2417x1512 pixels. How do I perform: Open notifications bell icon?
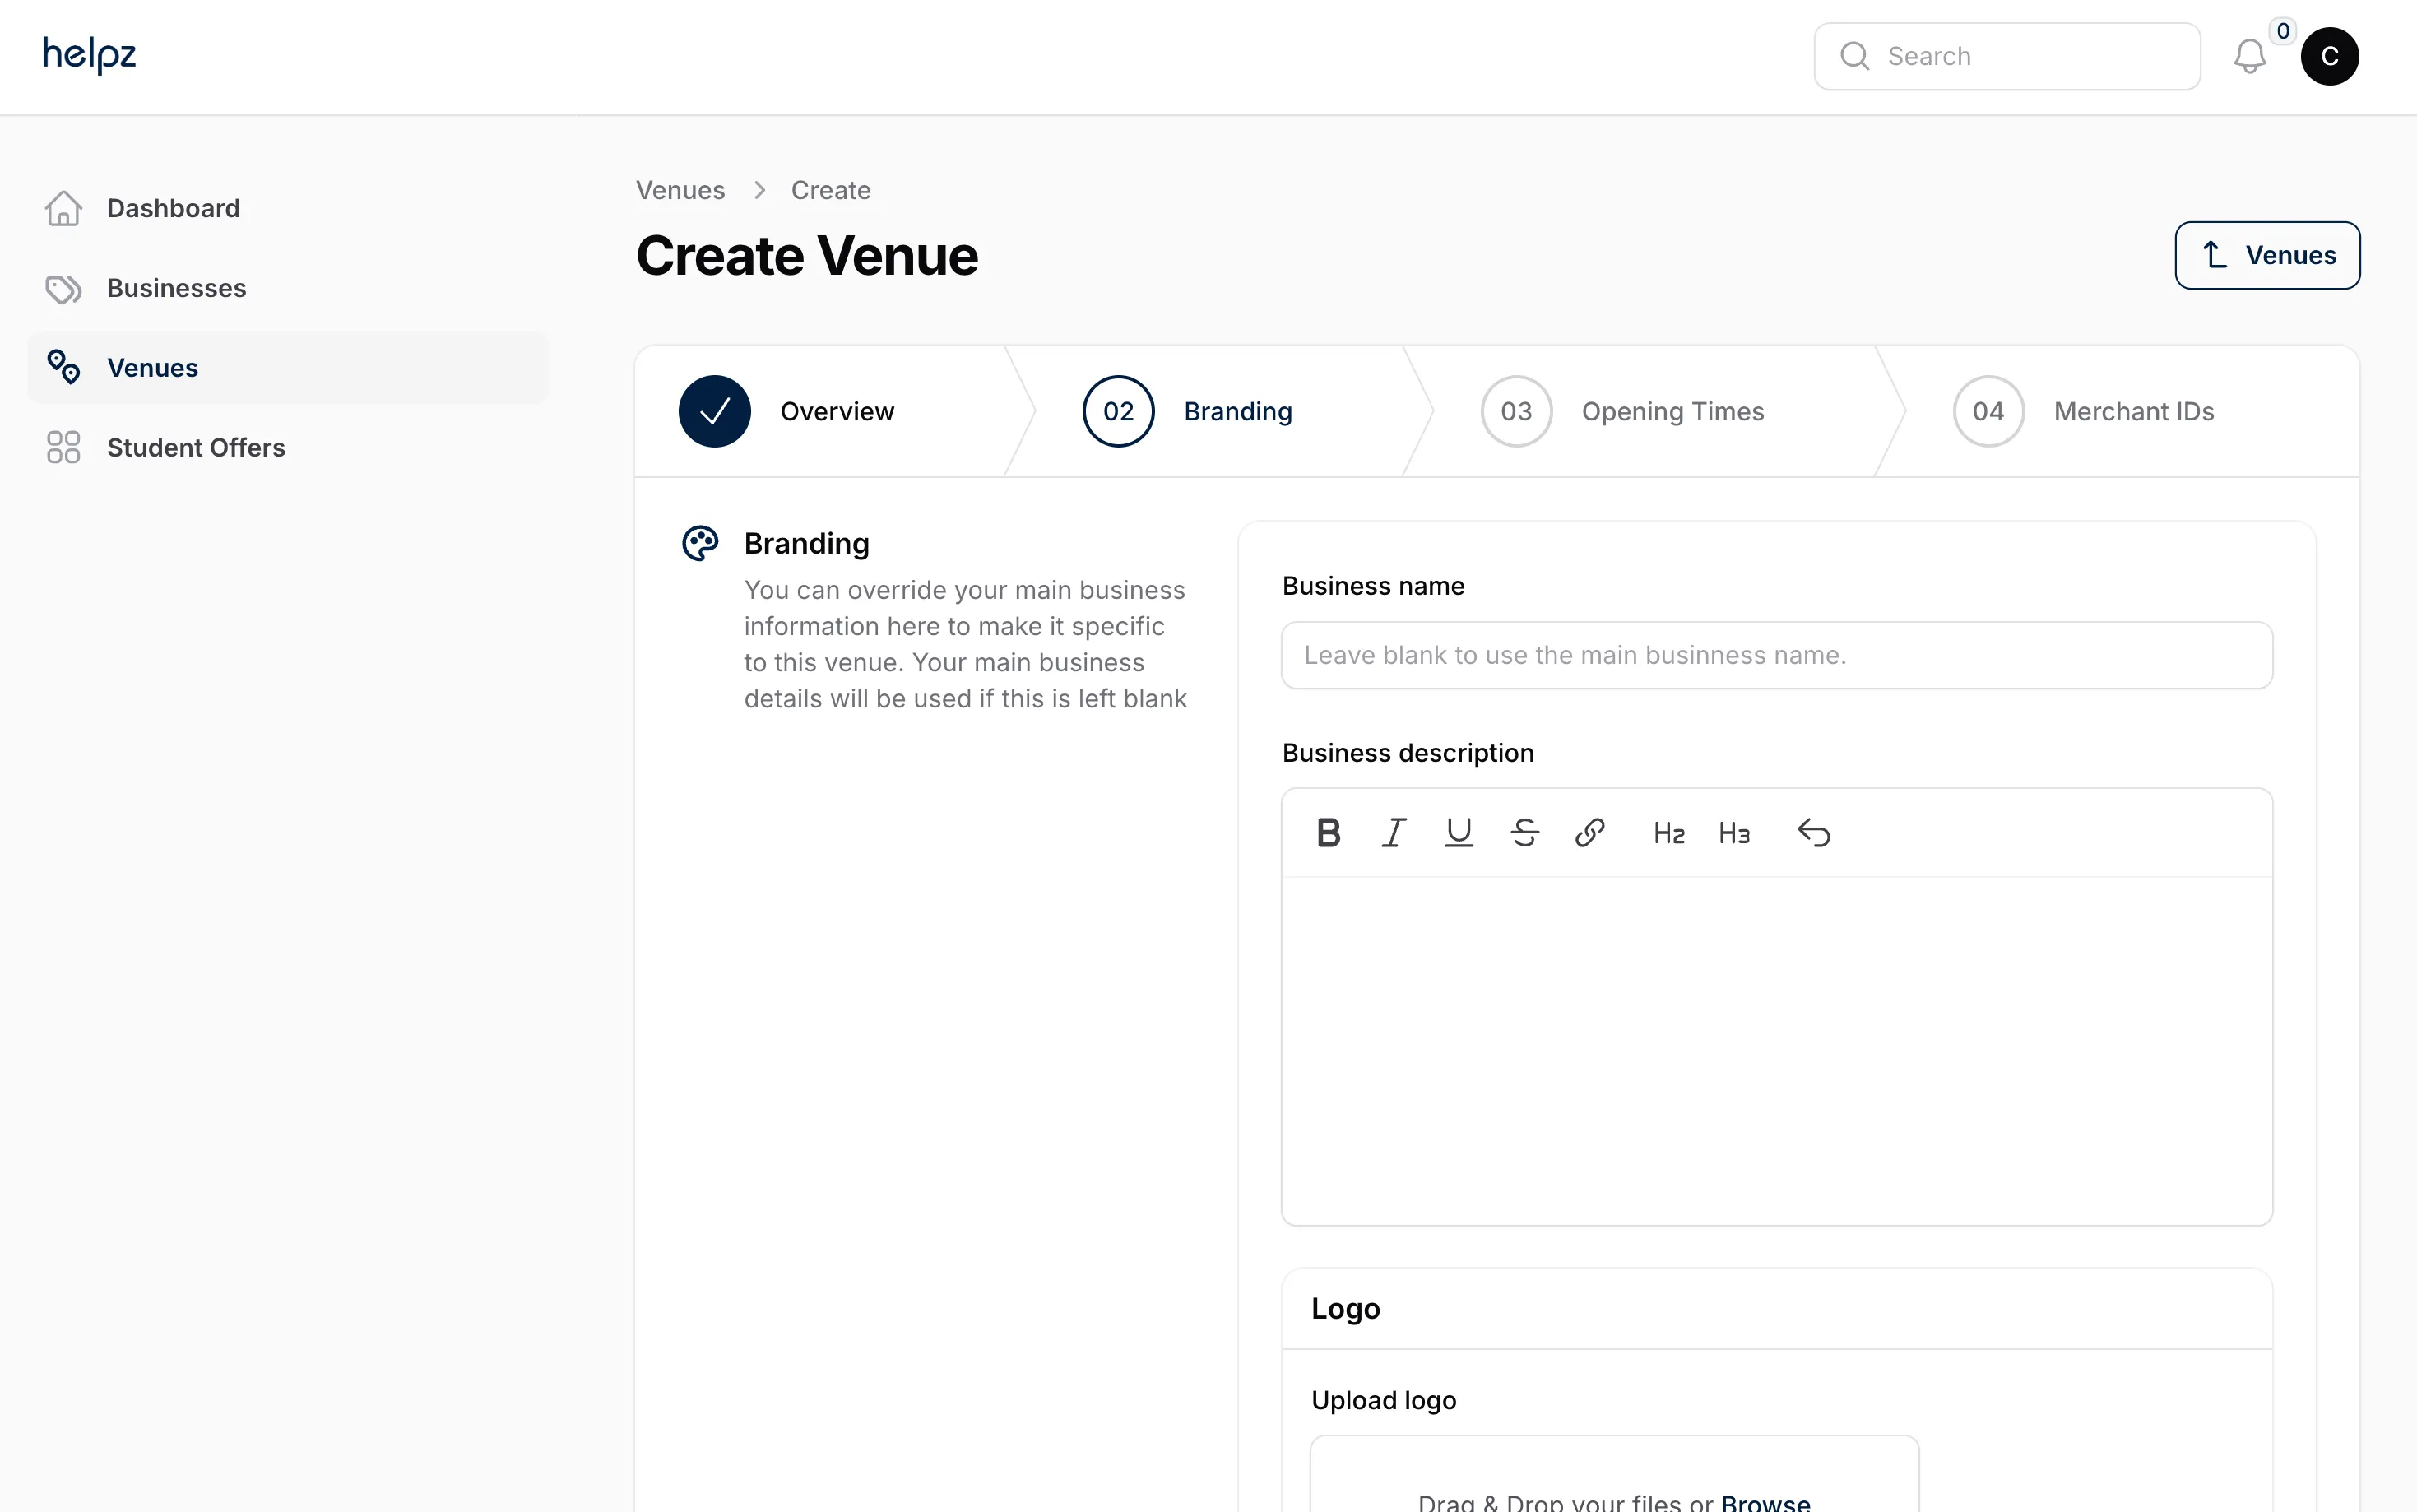tap(2250, 56)
